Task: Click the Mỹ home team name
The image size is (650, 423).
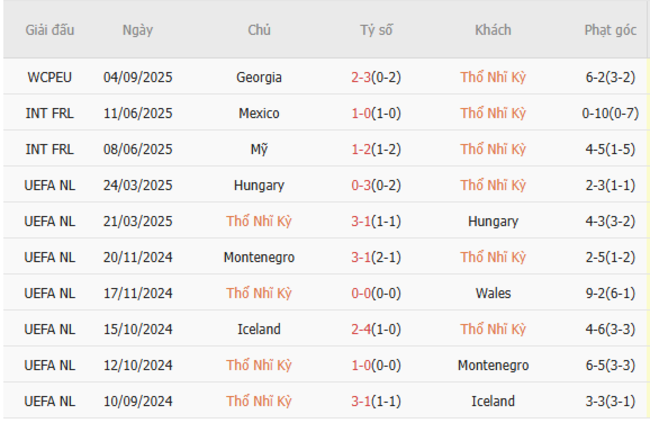Action: point(259,149)
